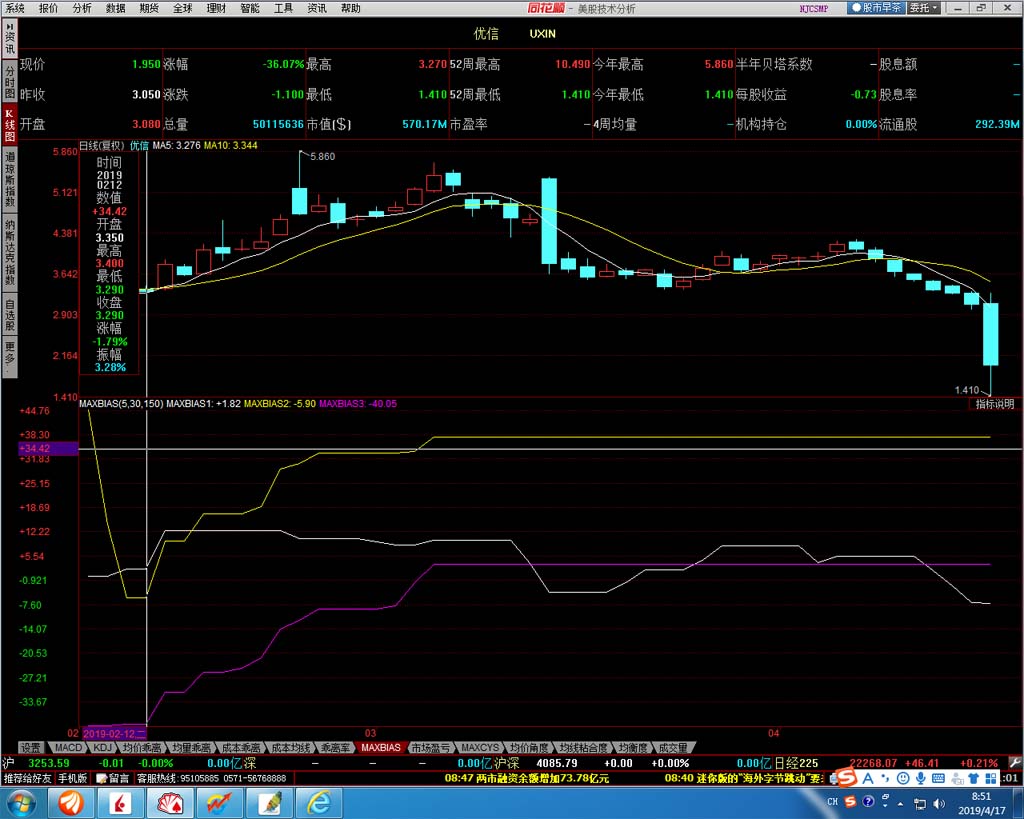Select the 市场盈亏 indicator tab
The width and height of the screenshot is (1024, 819).
point(431,748)
